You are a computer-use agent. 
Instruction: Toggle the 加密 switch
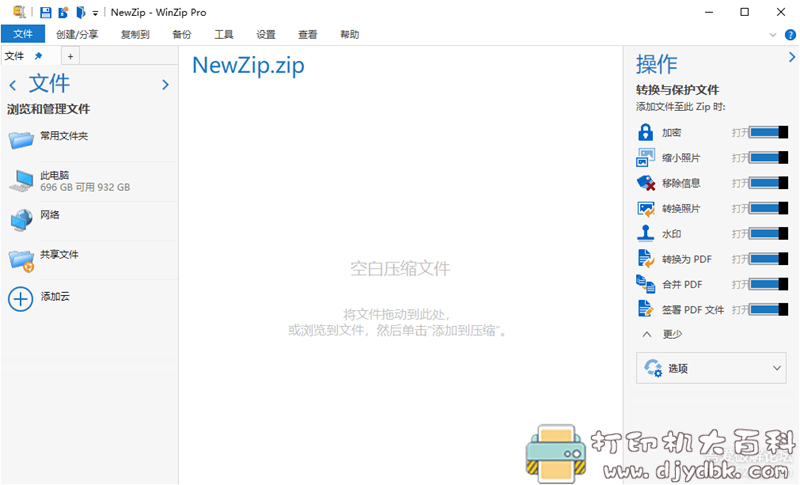tap(768, 132)
